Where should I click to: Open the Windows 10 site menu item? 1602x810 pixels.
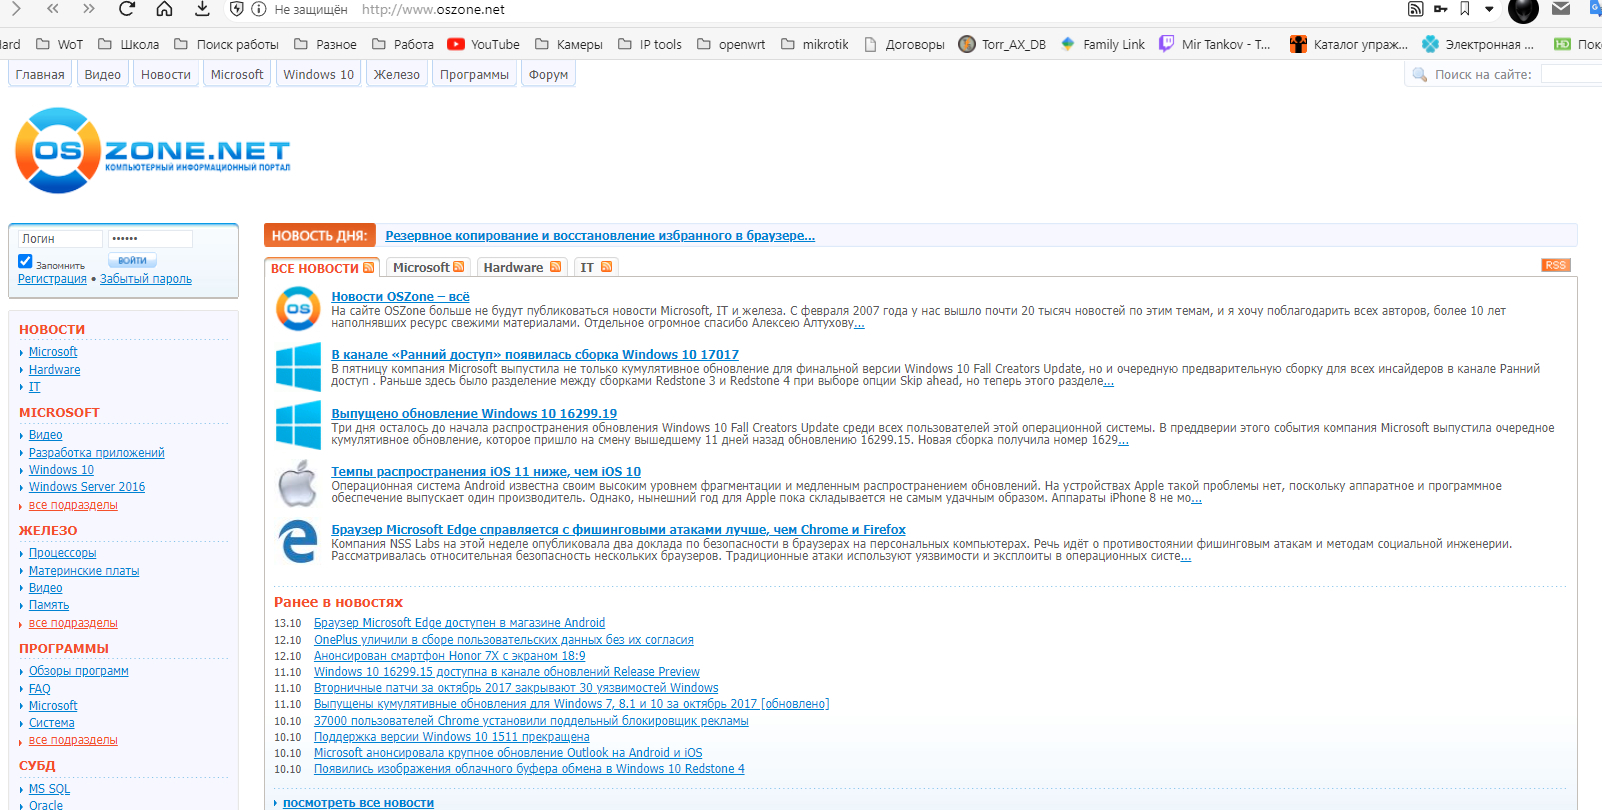[319, 74]
